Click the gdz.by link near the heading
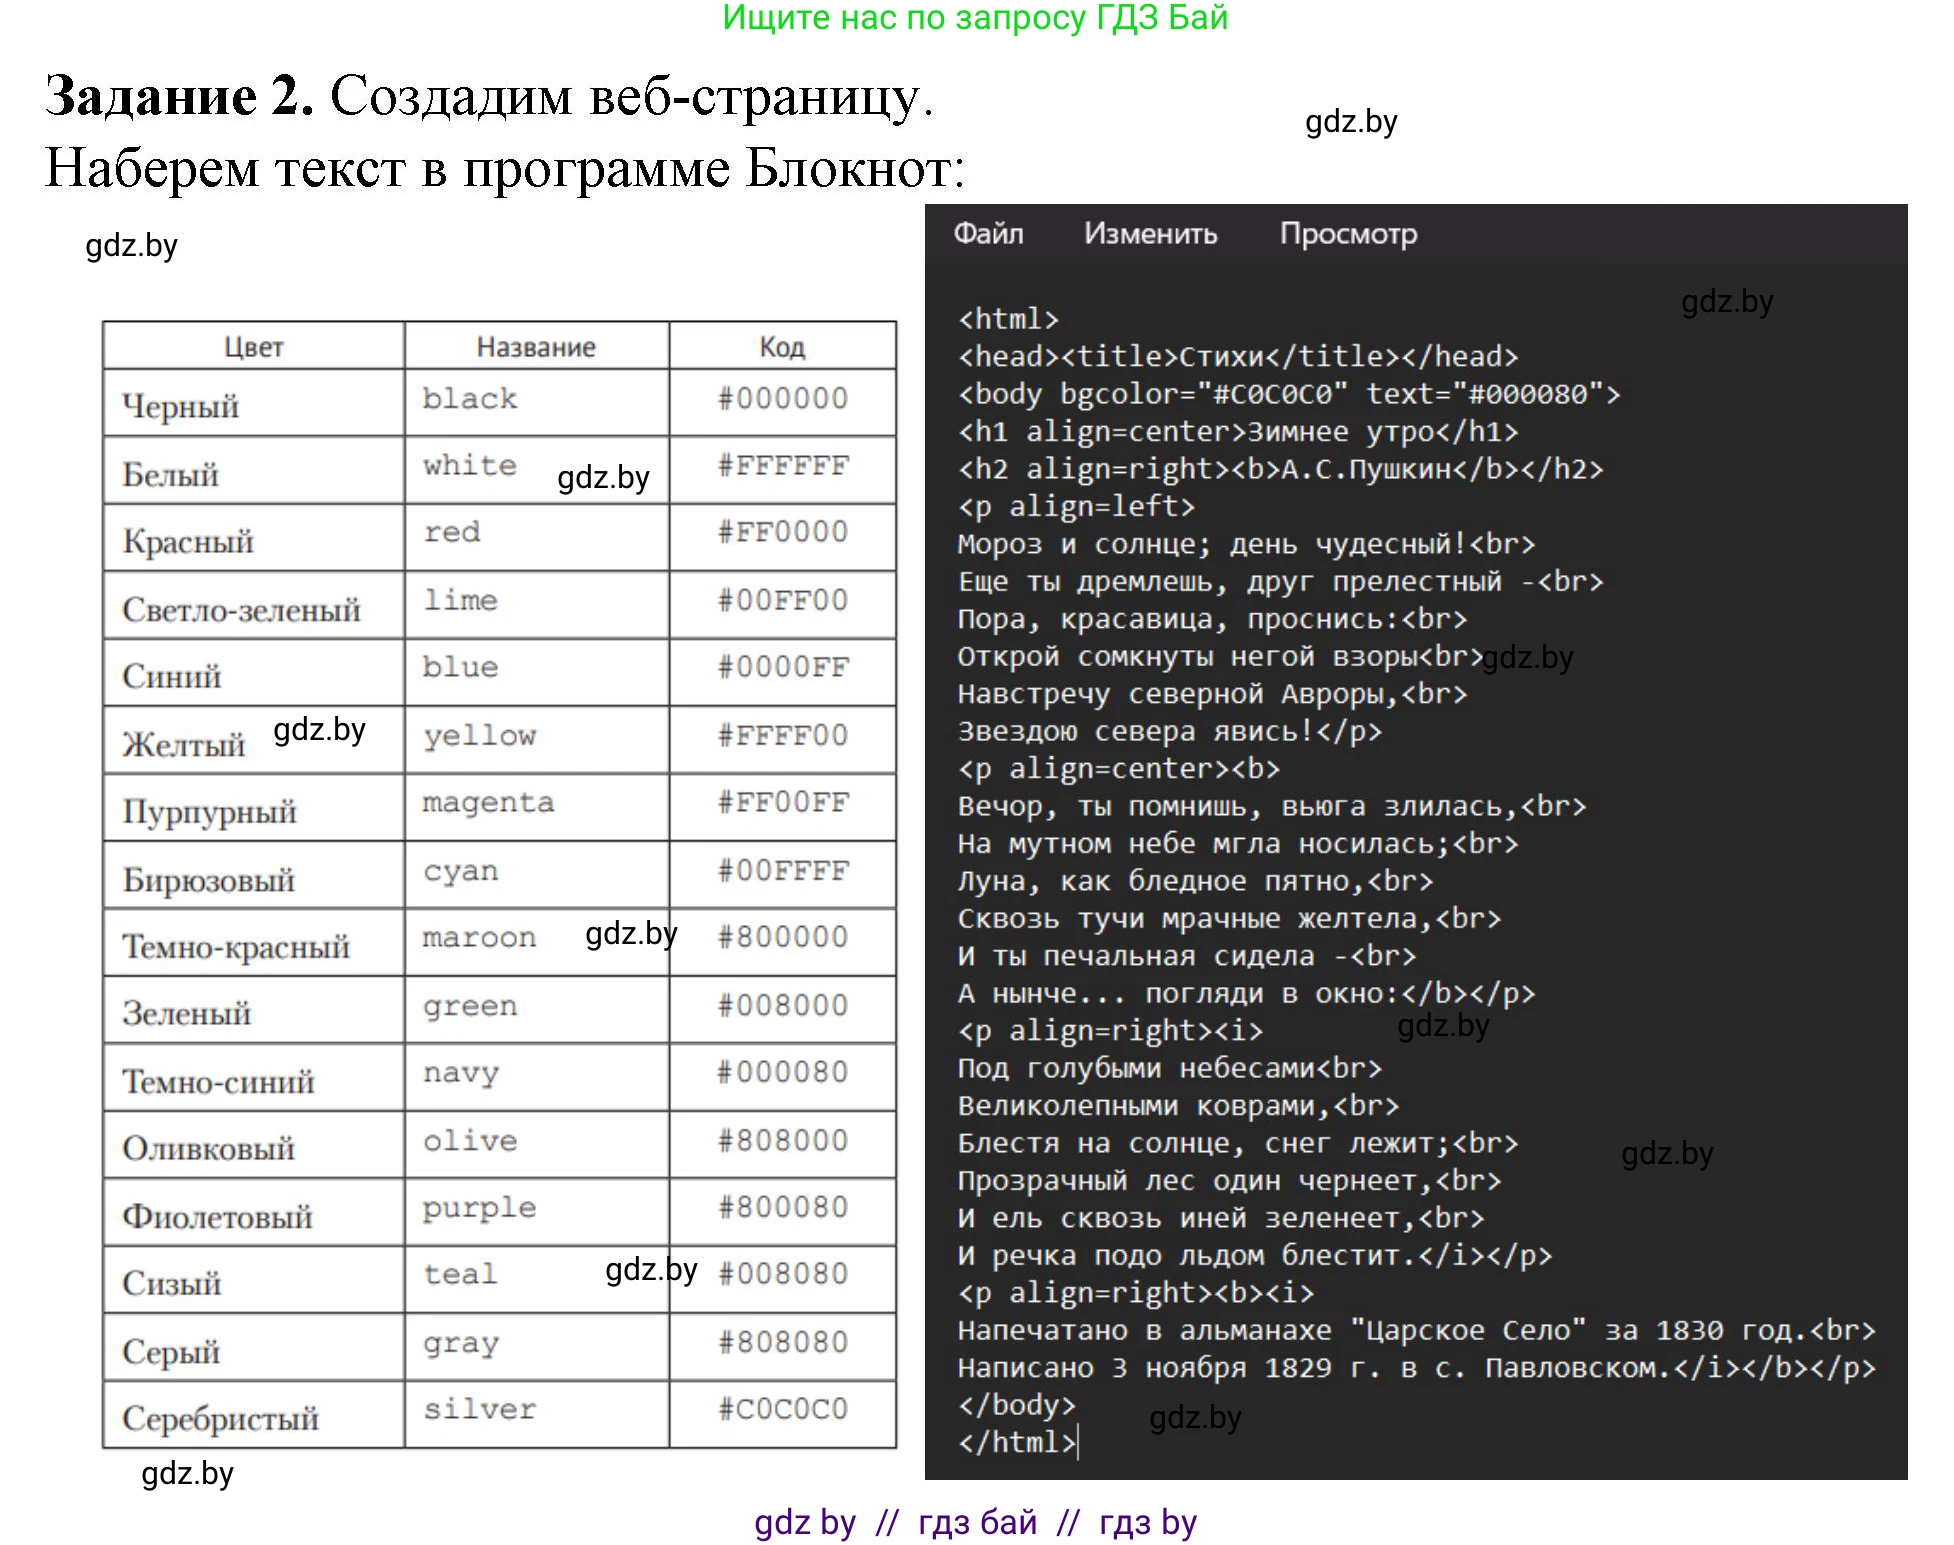Screen dimensions: 1954x1545 tap(1349, 122)
